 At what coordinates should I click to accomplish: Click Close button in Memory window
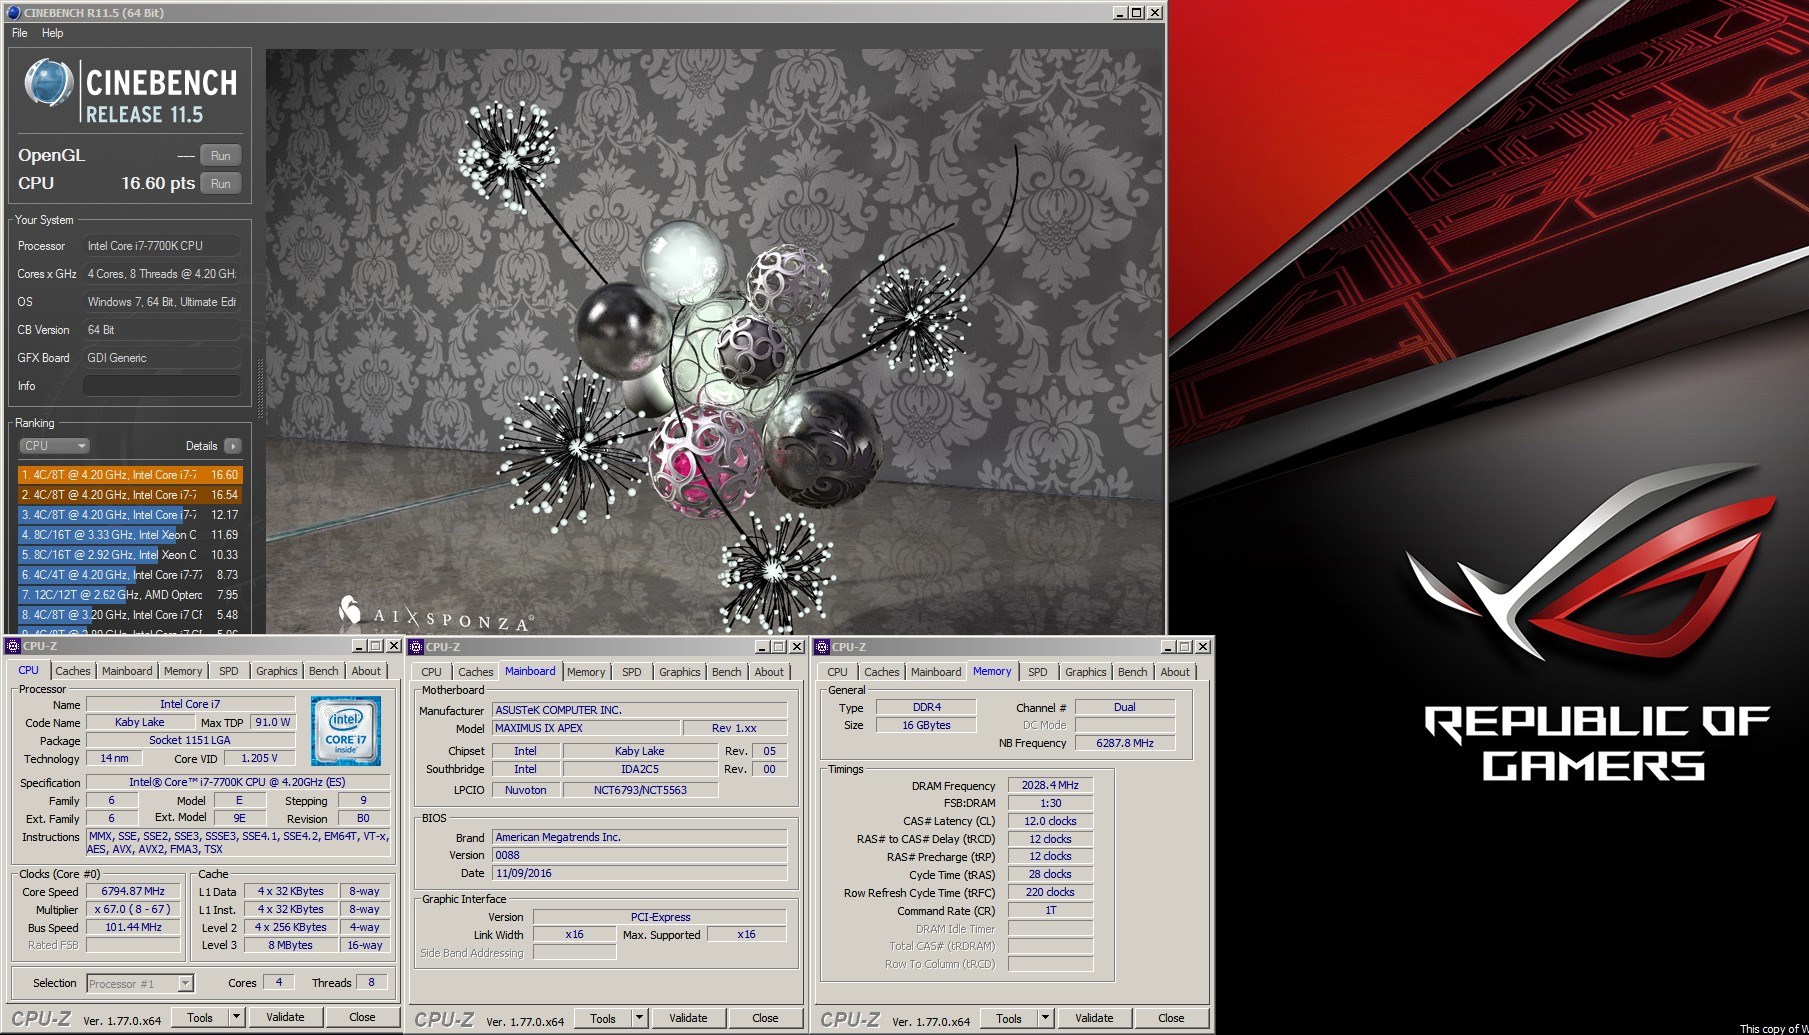click(x=1171, y=1018)
